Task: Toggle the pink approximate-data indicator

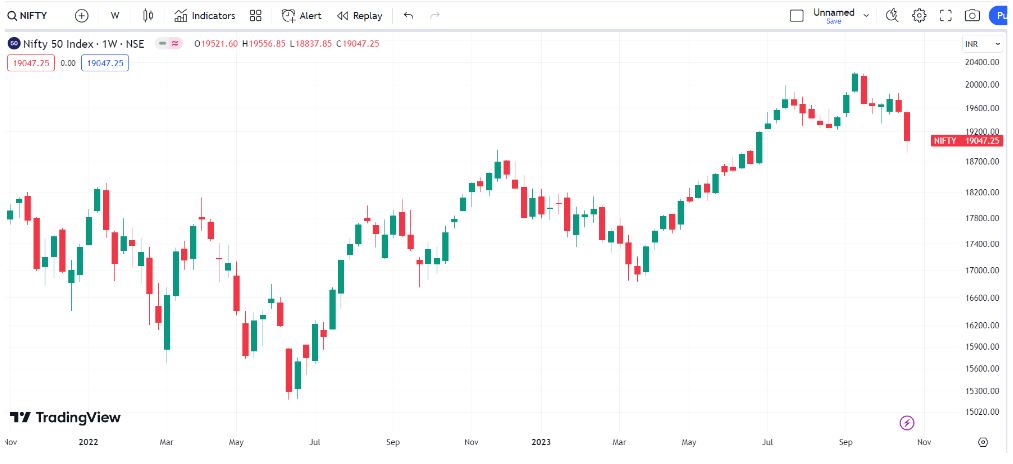Action: [176, 43]
